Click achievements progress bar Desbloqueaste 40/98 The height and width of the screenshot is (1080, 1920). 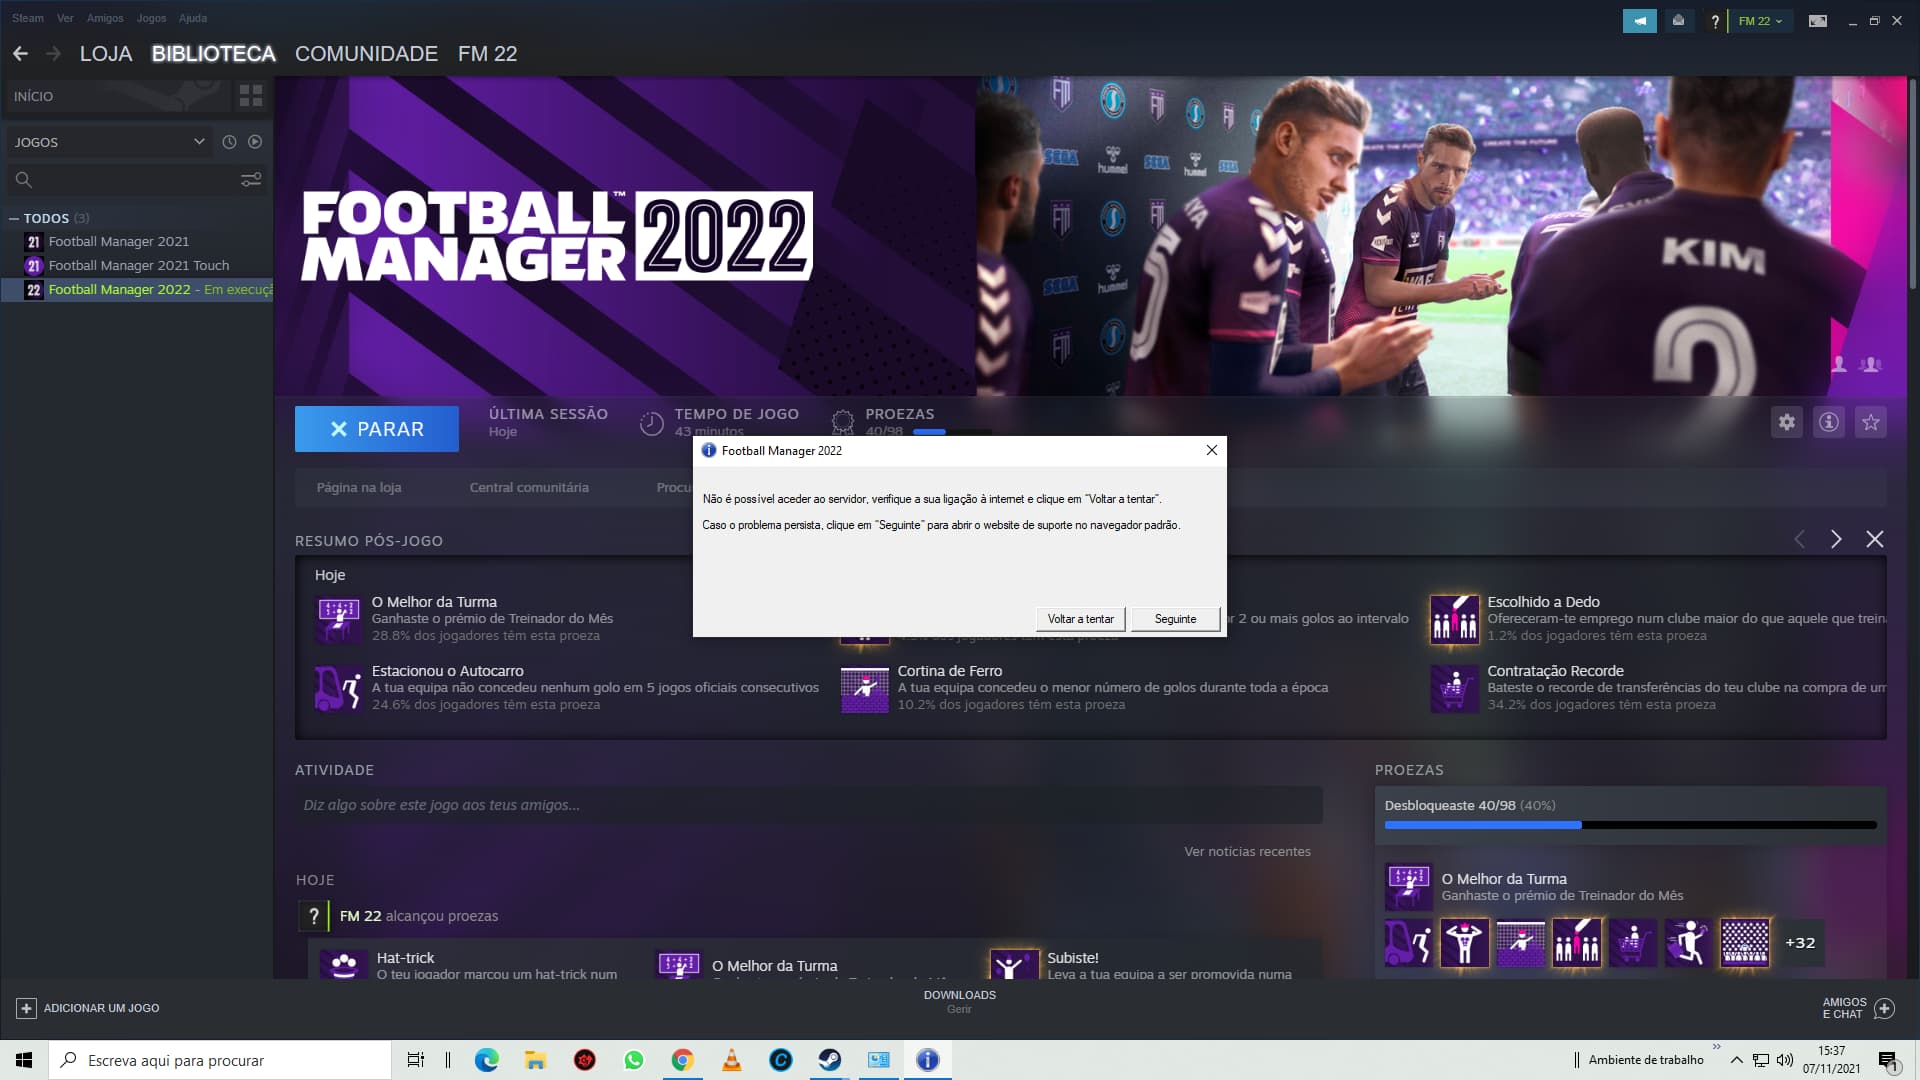point(1630,825)
